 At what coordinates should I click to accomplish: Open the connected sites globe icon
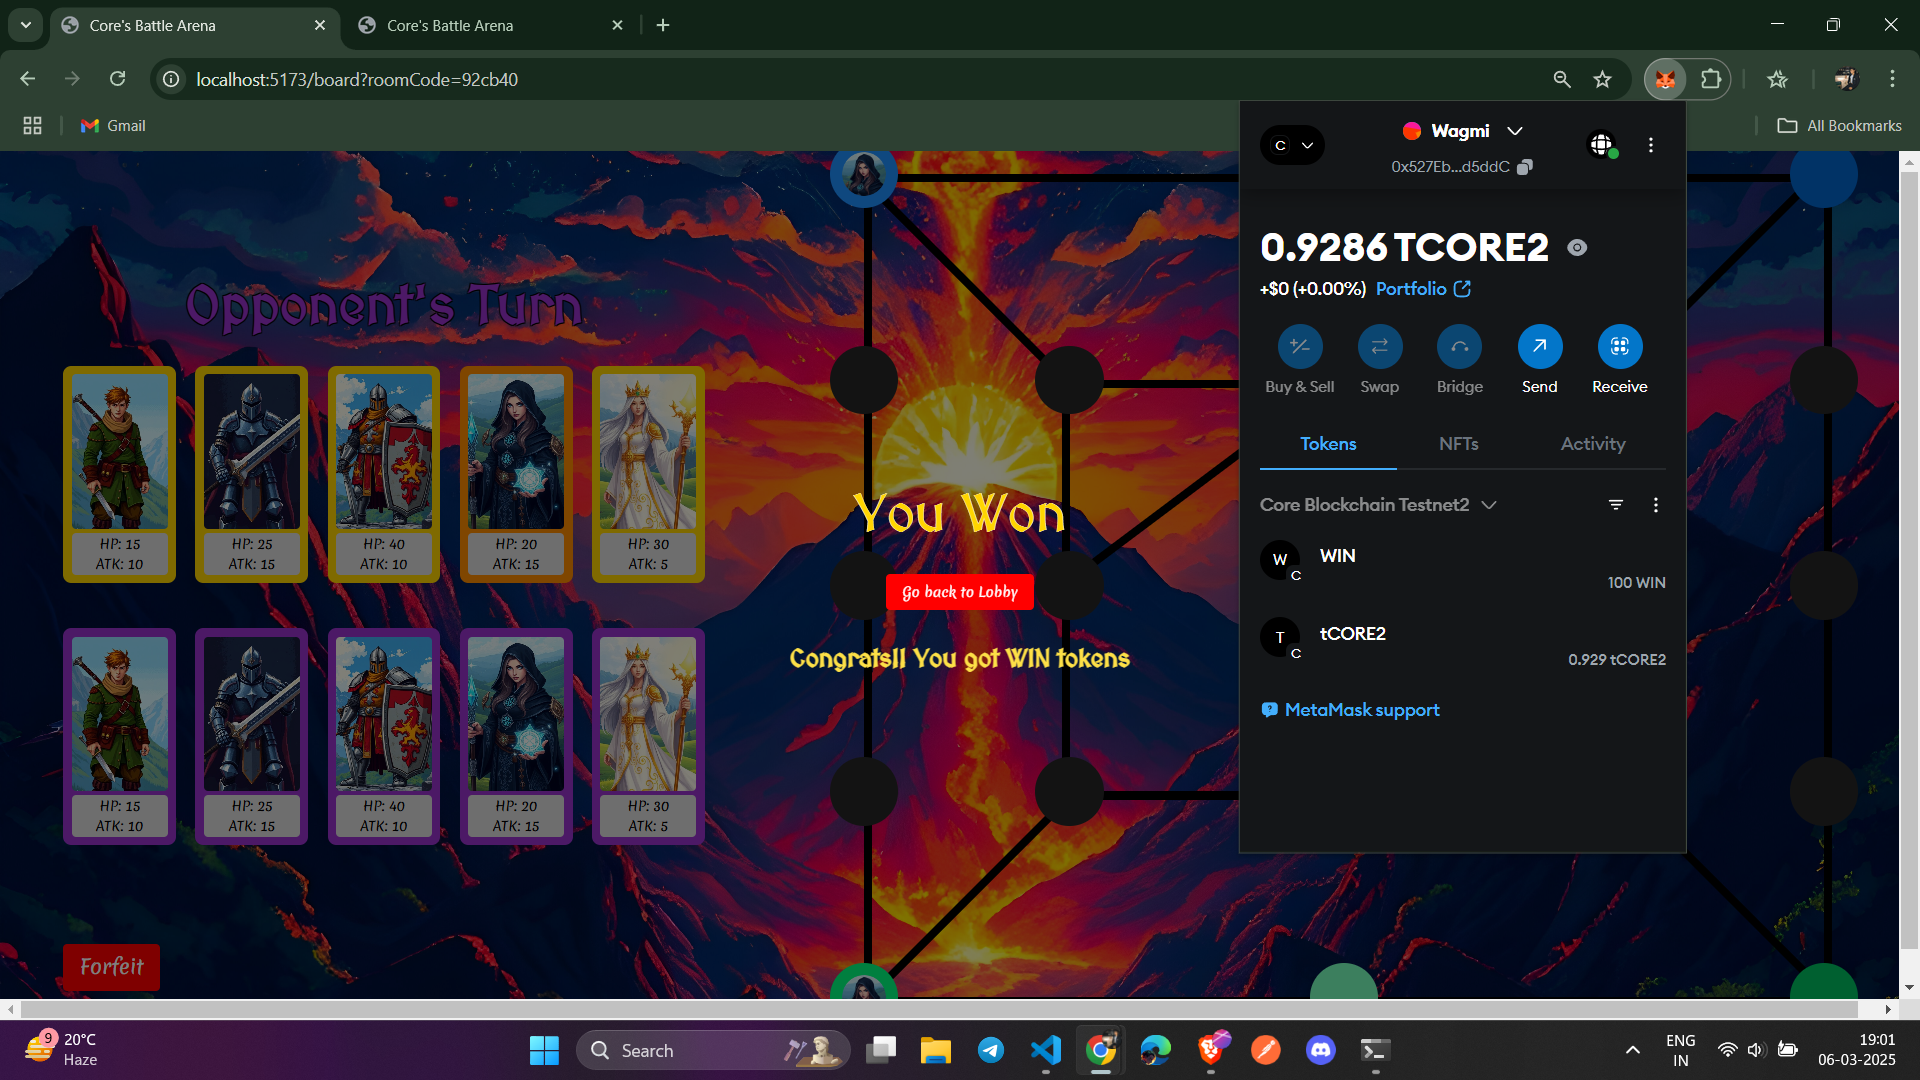(1602, 145)
